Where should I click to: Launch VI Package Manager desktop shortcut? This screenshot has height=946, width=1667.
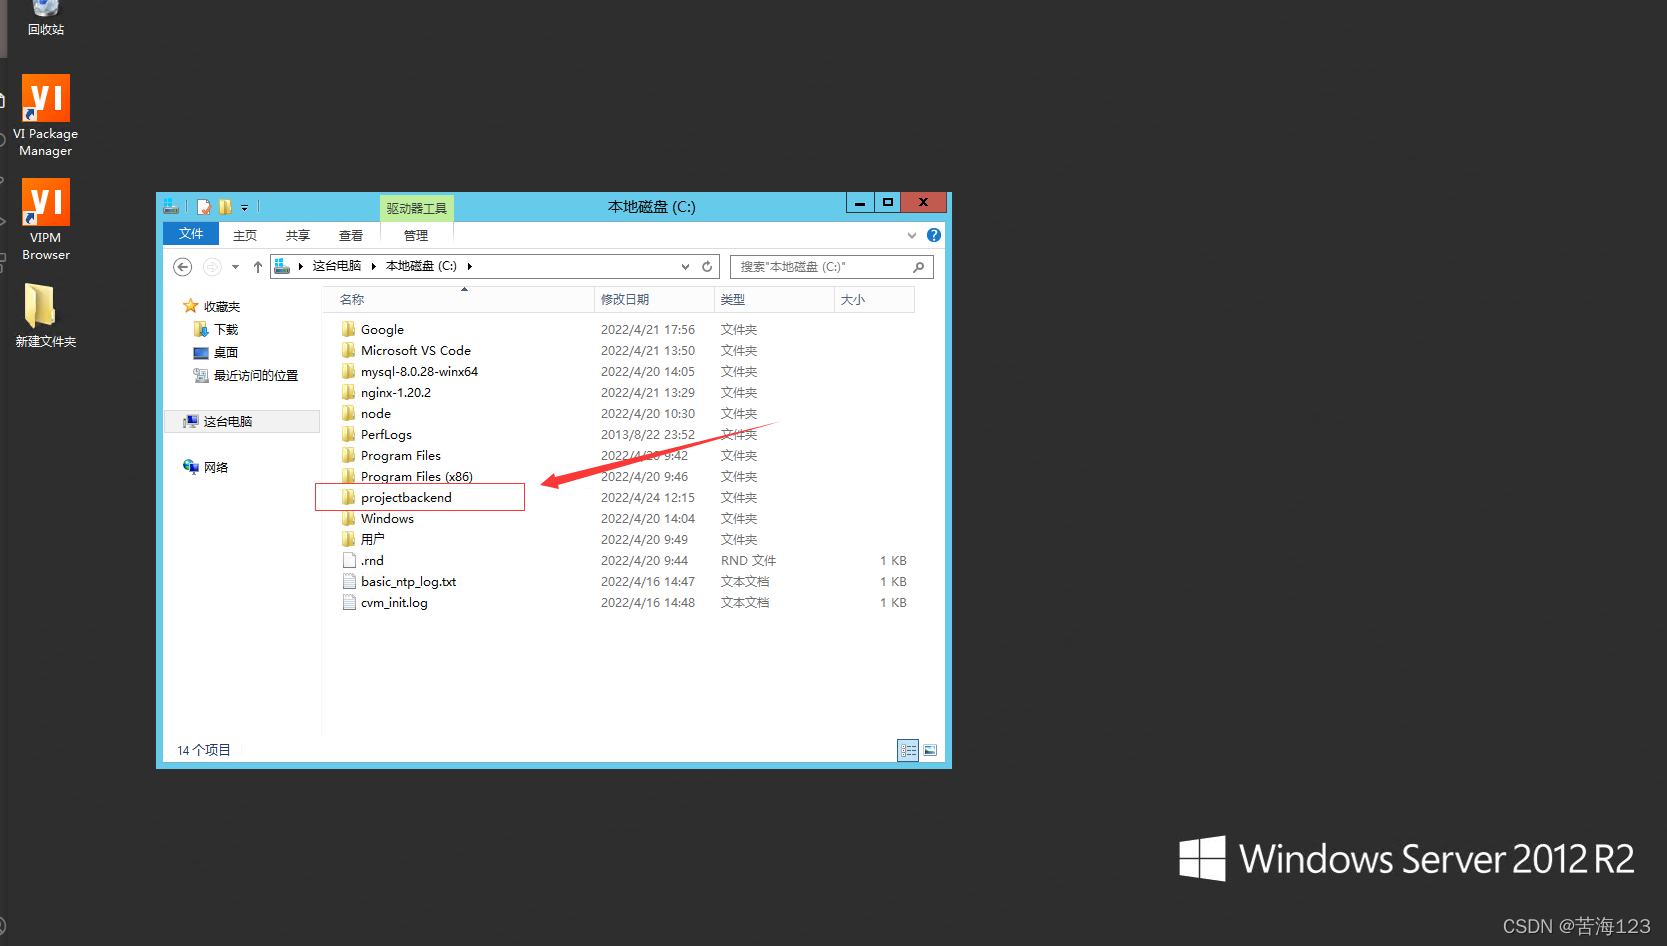click(x=45, y=116)
